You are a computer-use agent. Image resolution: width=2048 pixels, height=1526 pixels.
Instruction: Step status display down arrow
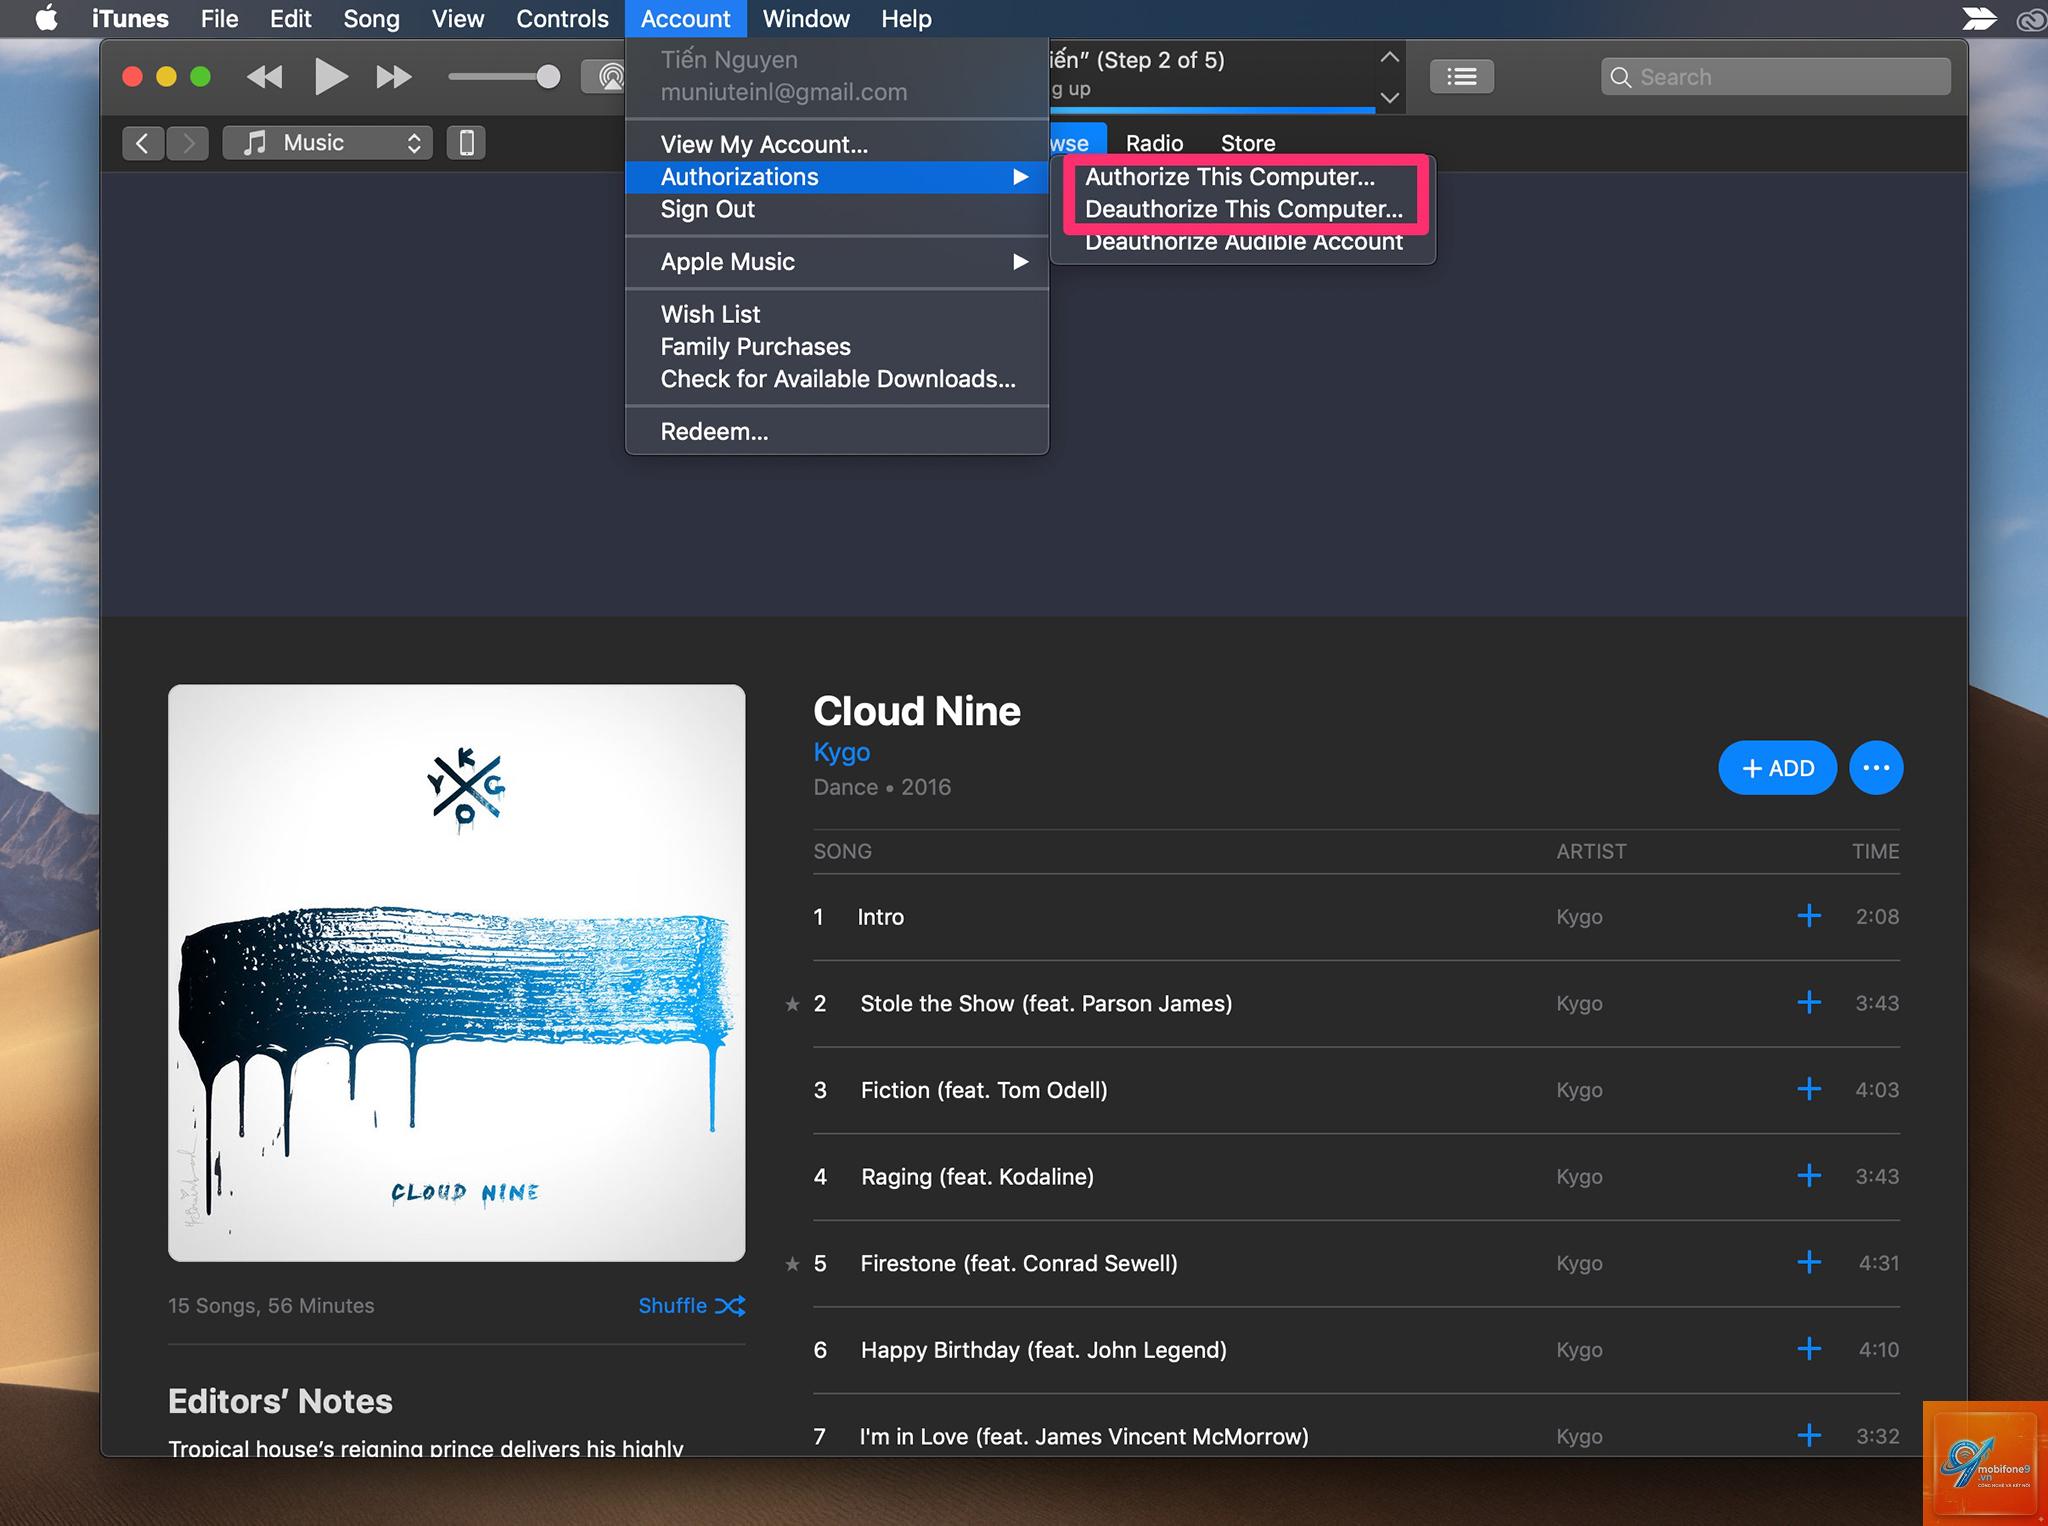[x=1389, y=97]
